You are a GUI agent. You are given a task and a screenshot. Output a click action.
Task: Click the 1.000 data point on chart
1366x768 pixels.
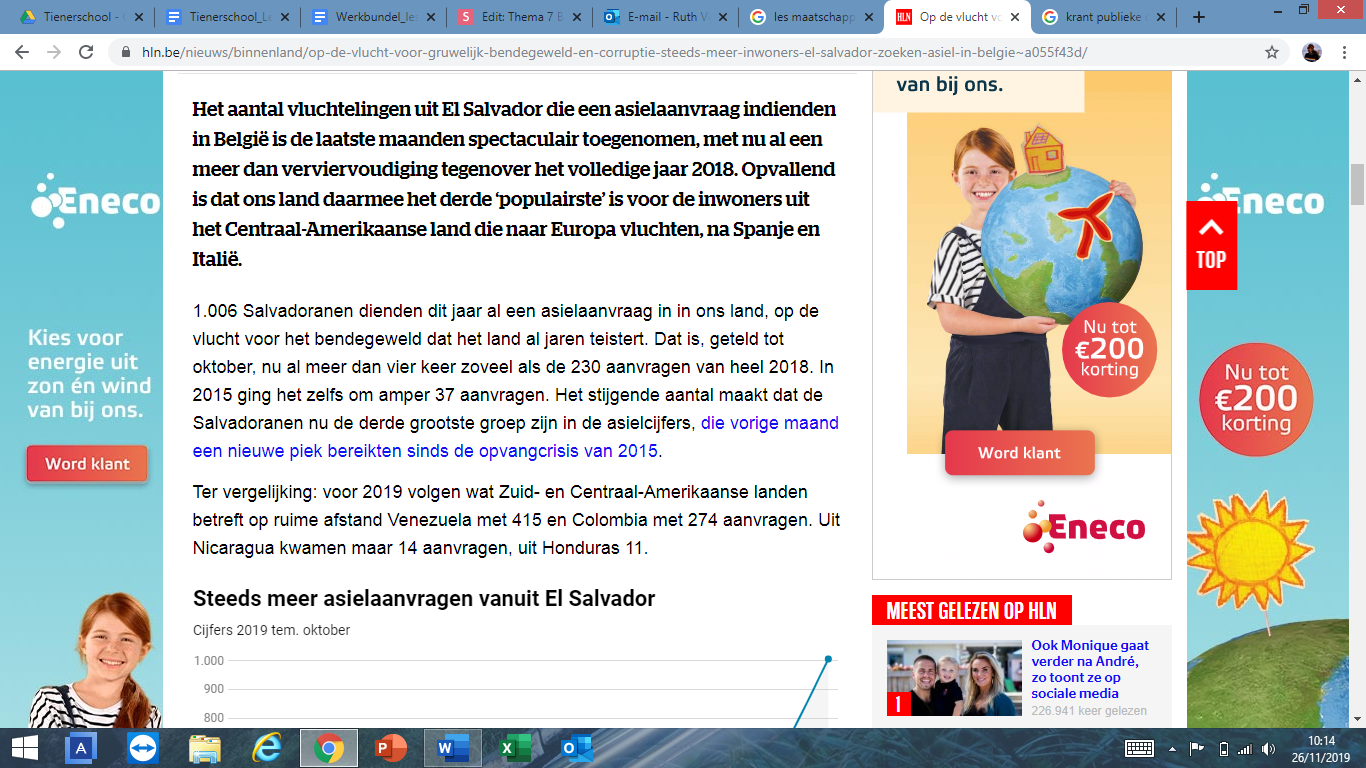point(828,659)
